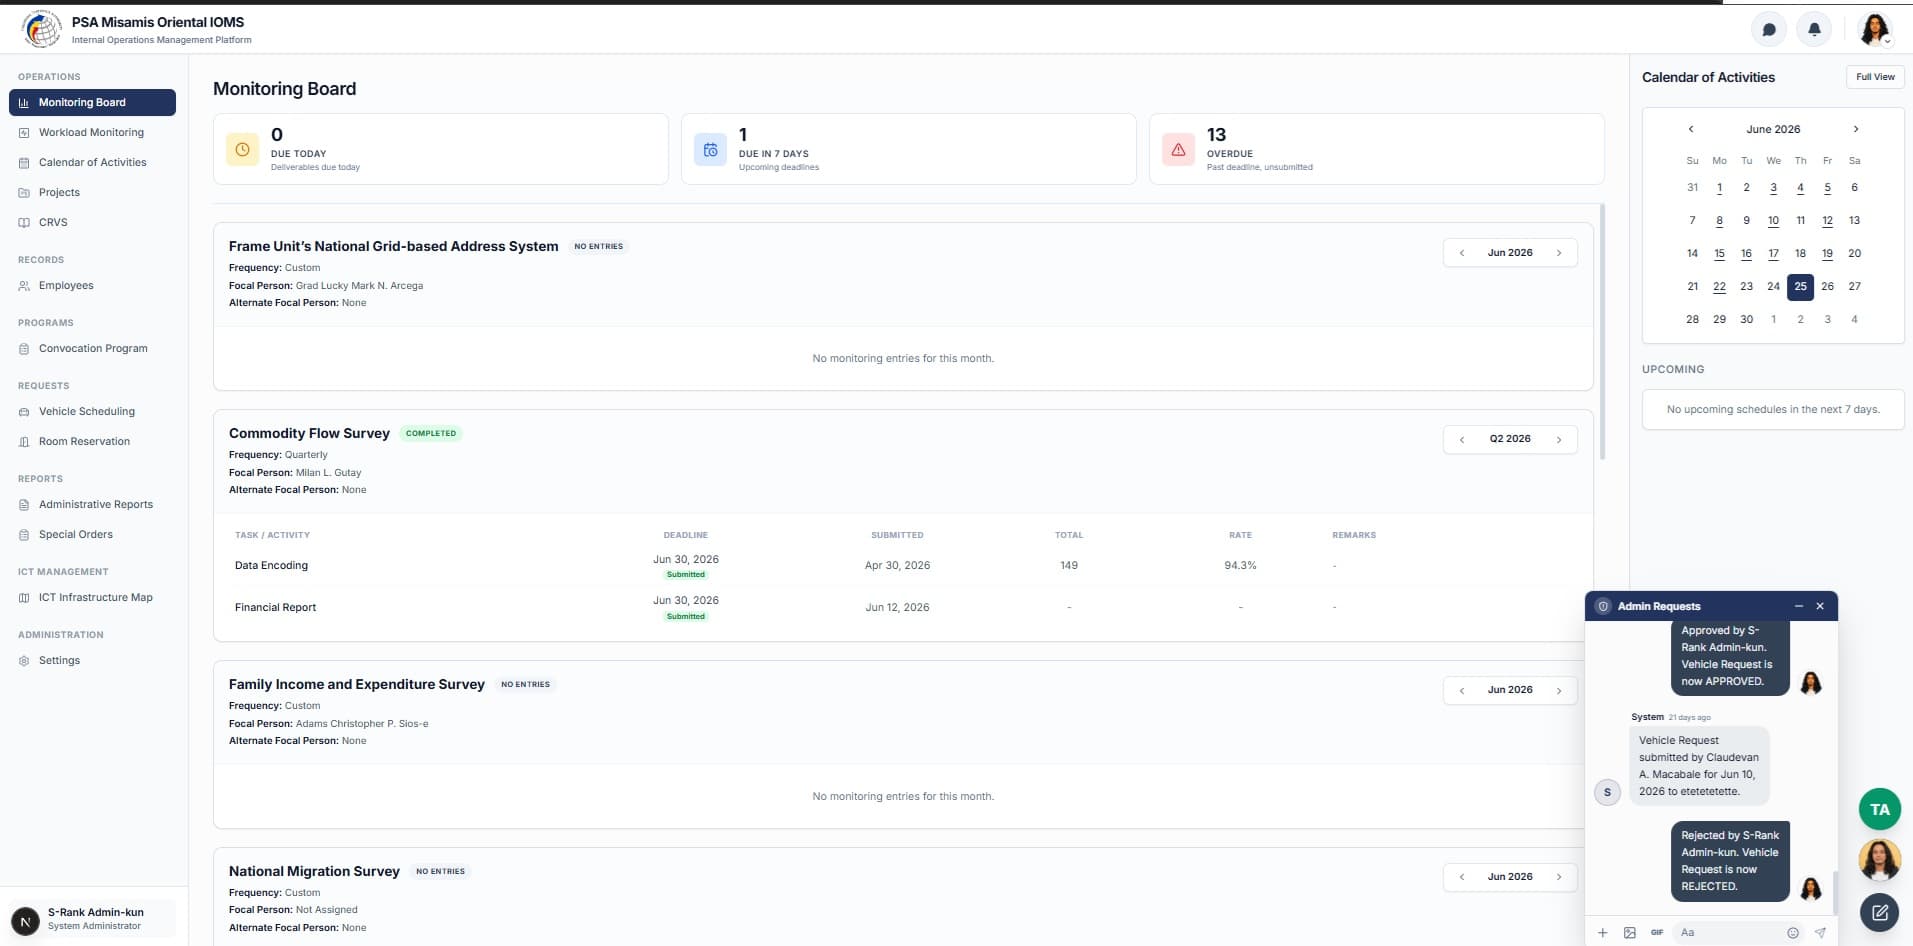Open Calendar of Activities in sidebar

coord(92,162)
